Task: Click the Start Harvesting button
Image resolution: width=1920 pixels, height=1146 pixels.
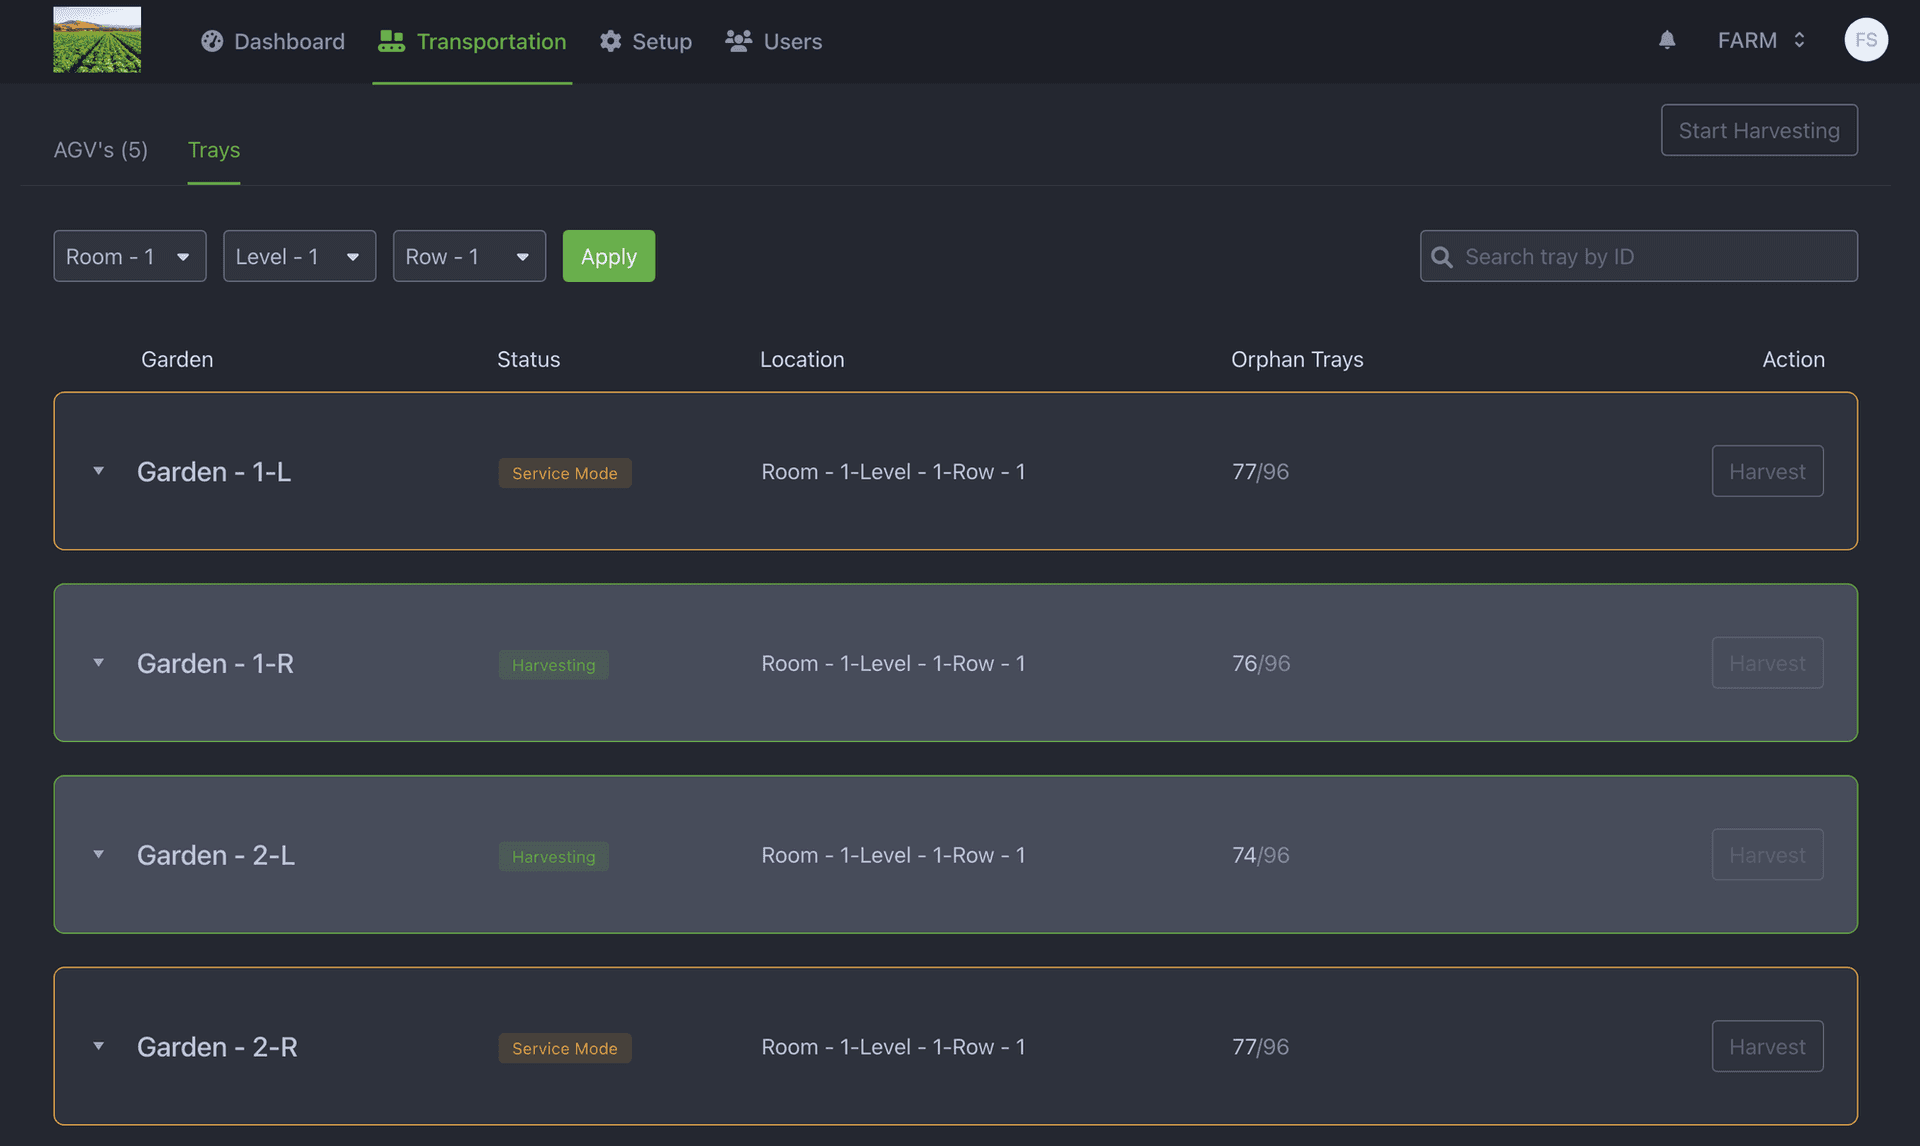Action: pyautogui.click(x=1758, y=130)
